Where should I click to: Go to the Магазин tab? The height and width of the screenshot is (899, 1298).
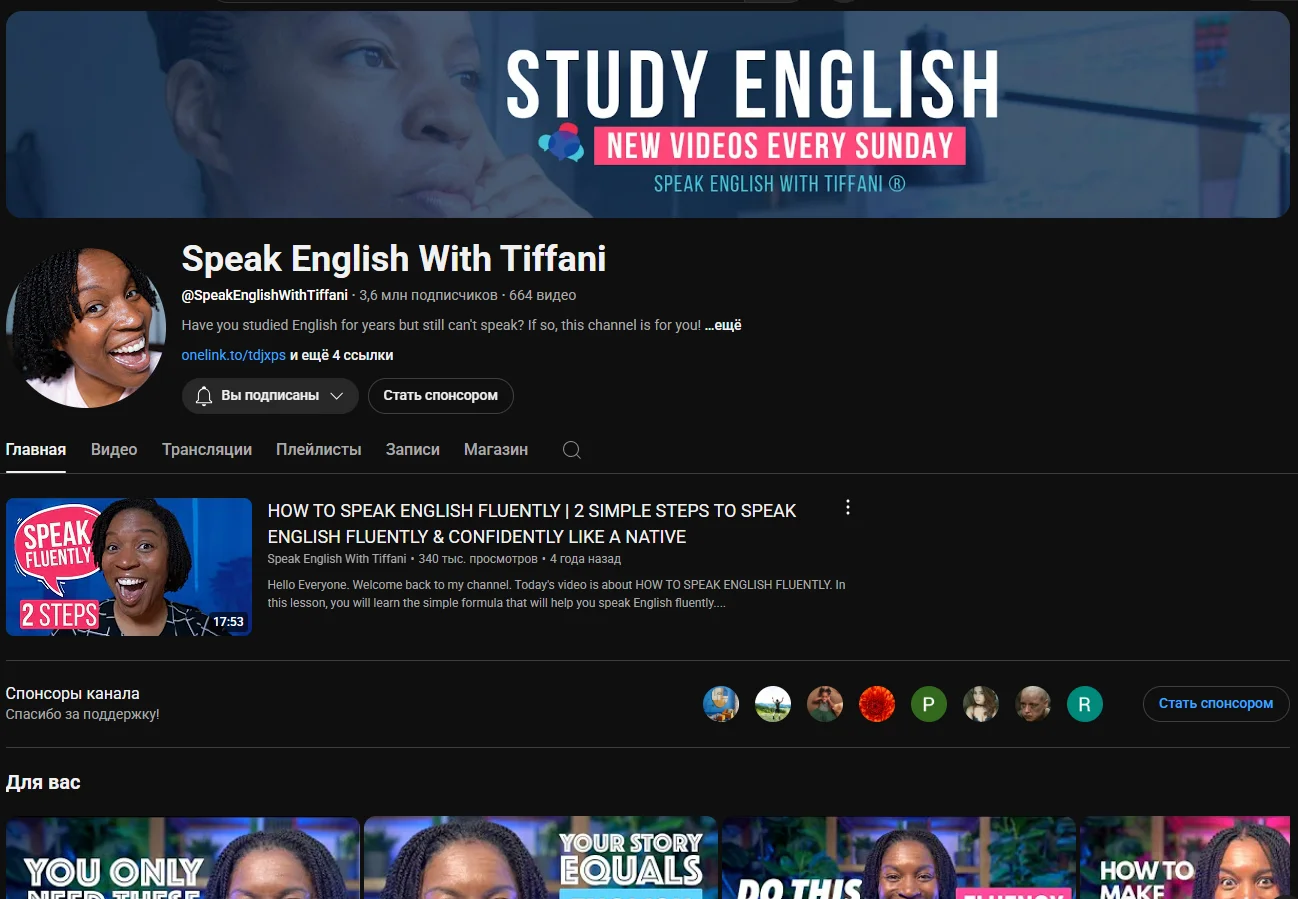pyautogui.click(x=496, y=450)
